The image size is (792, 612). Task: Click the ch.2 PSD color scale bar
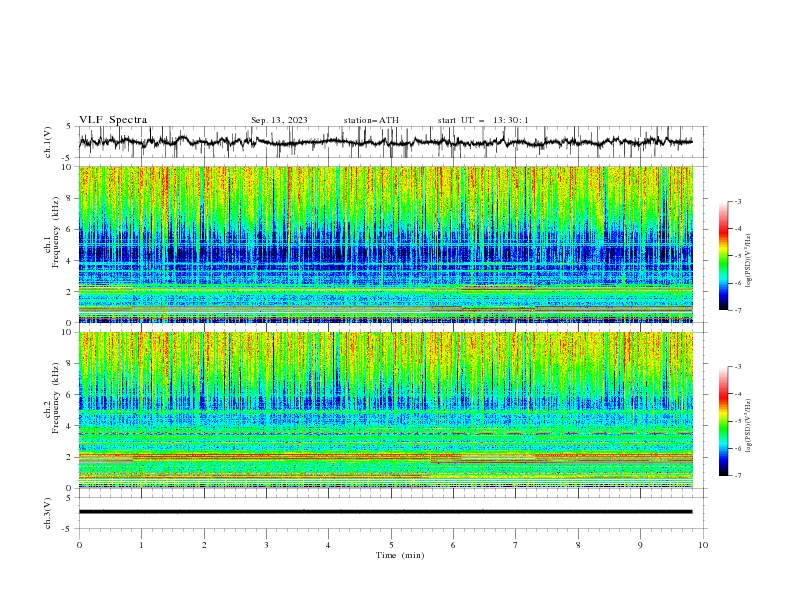coord(723,421)
